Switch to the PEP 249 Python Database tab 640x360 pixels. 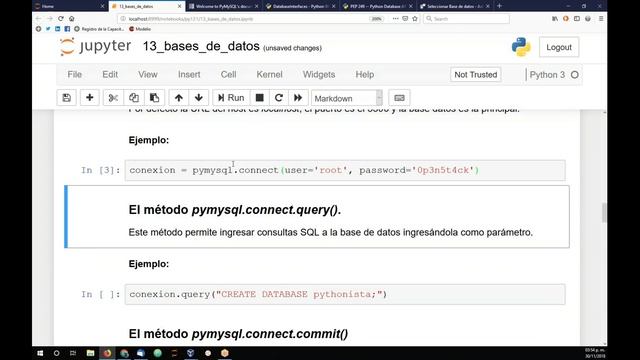[377, 6]
